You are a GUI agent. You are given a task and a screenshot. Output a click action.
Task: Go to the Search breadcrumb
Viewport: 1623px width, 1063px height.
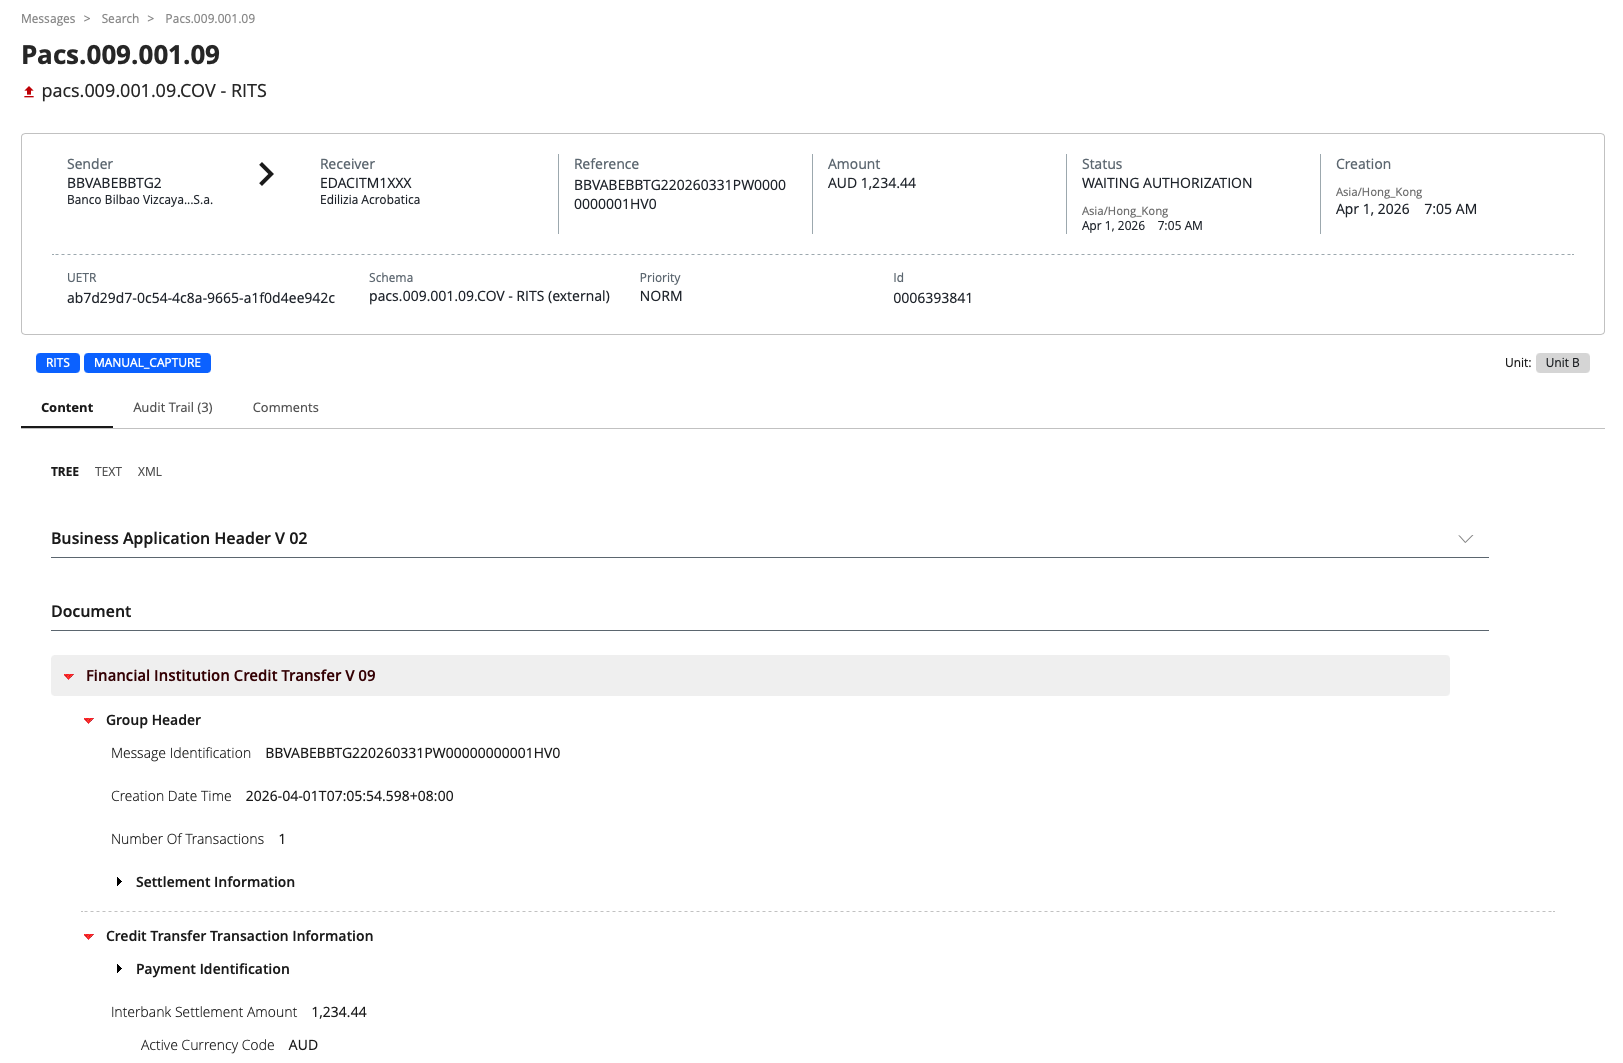coord(120,19)
